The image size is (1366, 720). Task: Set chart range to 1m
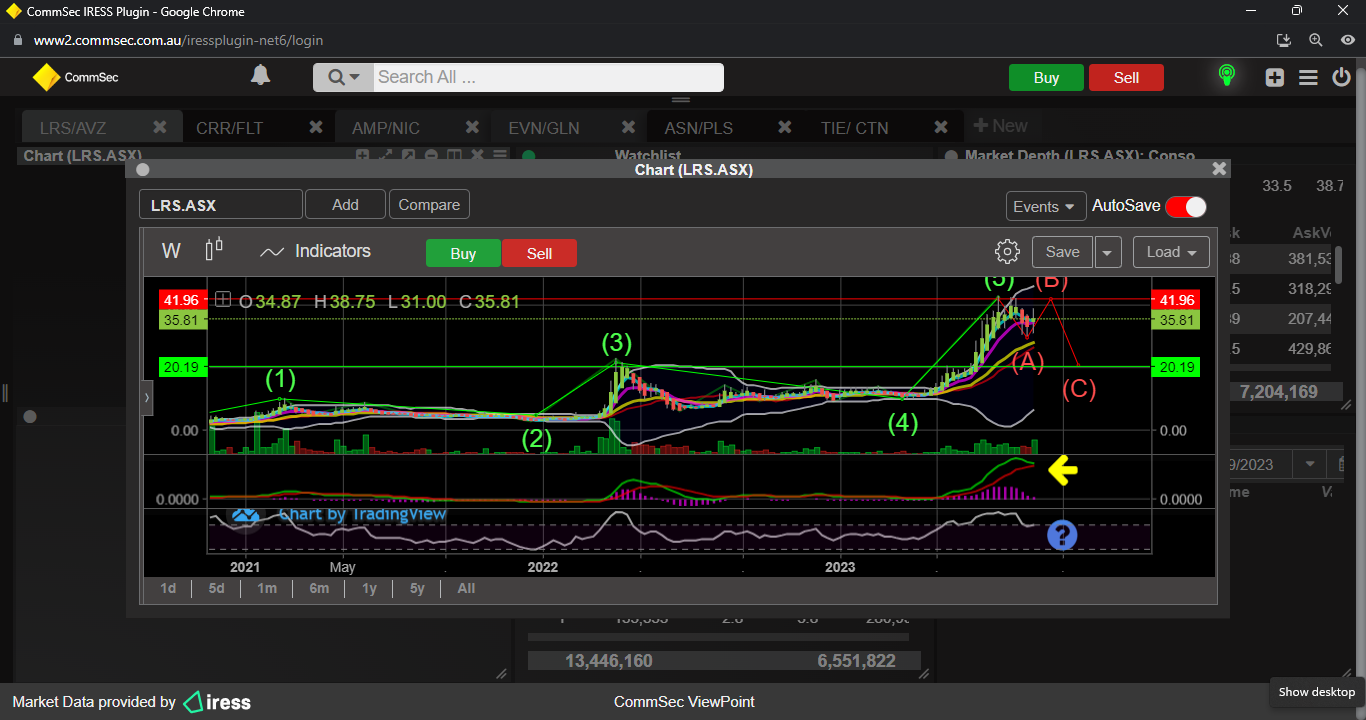pyautogui.click(x=267, y=588)
